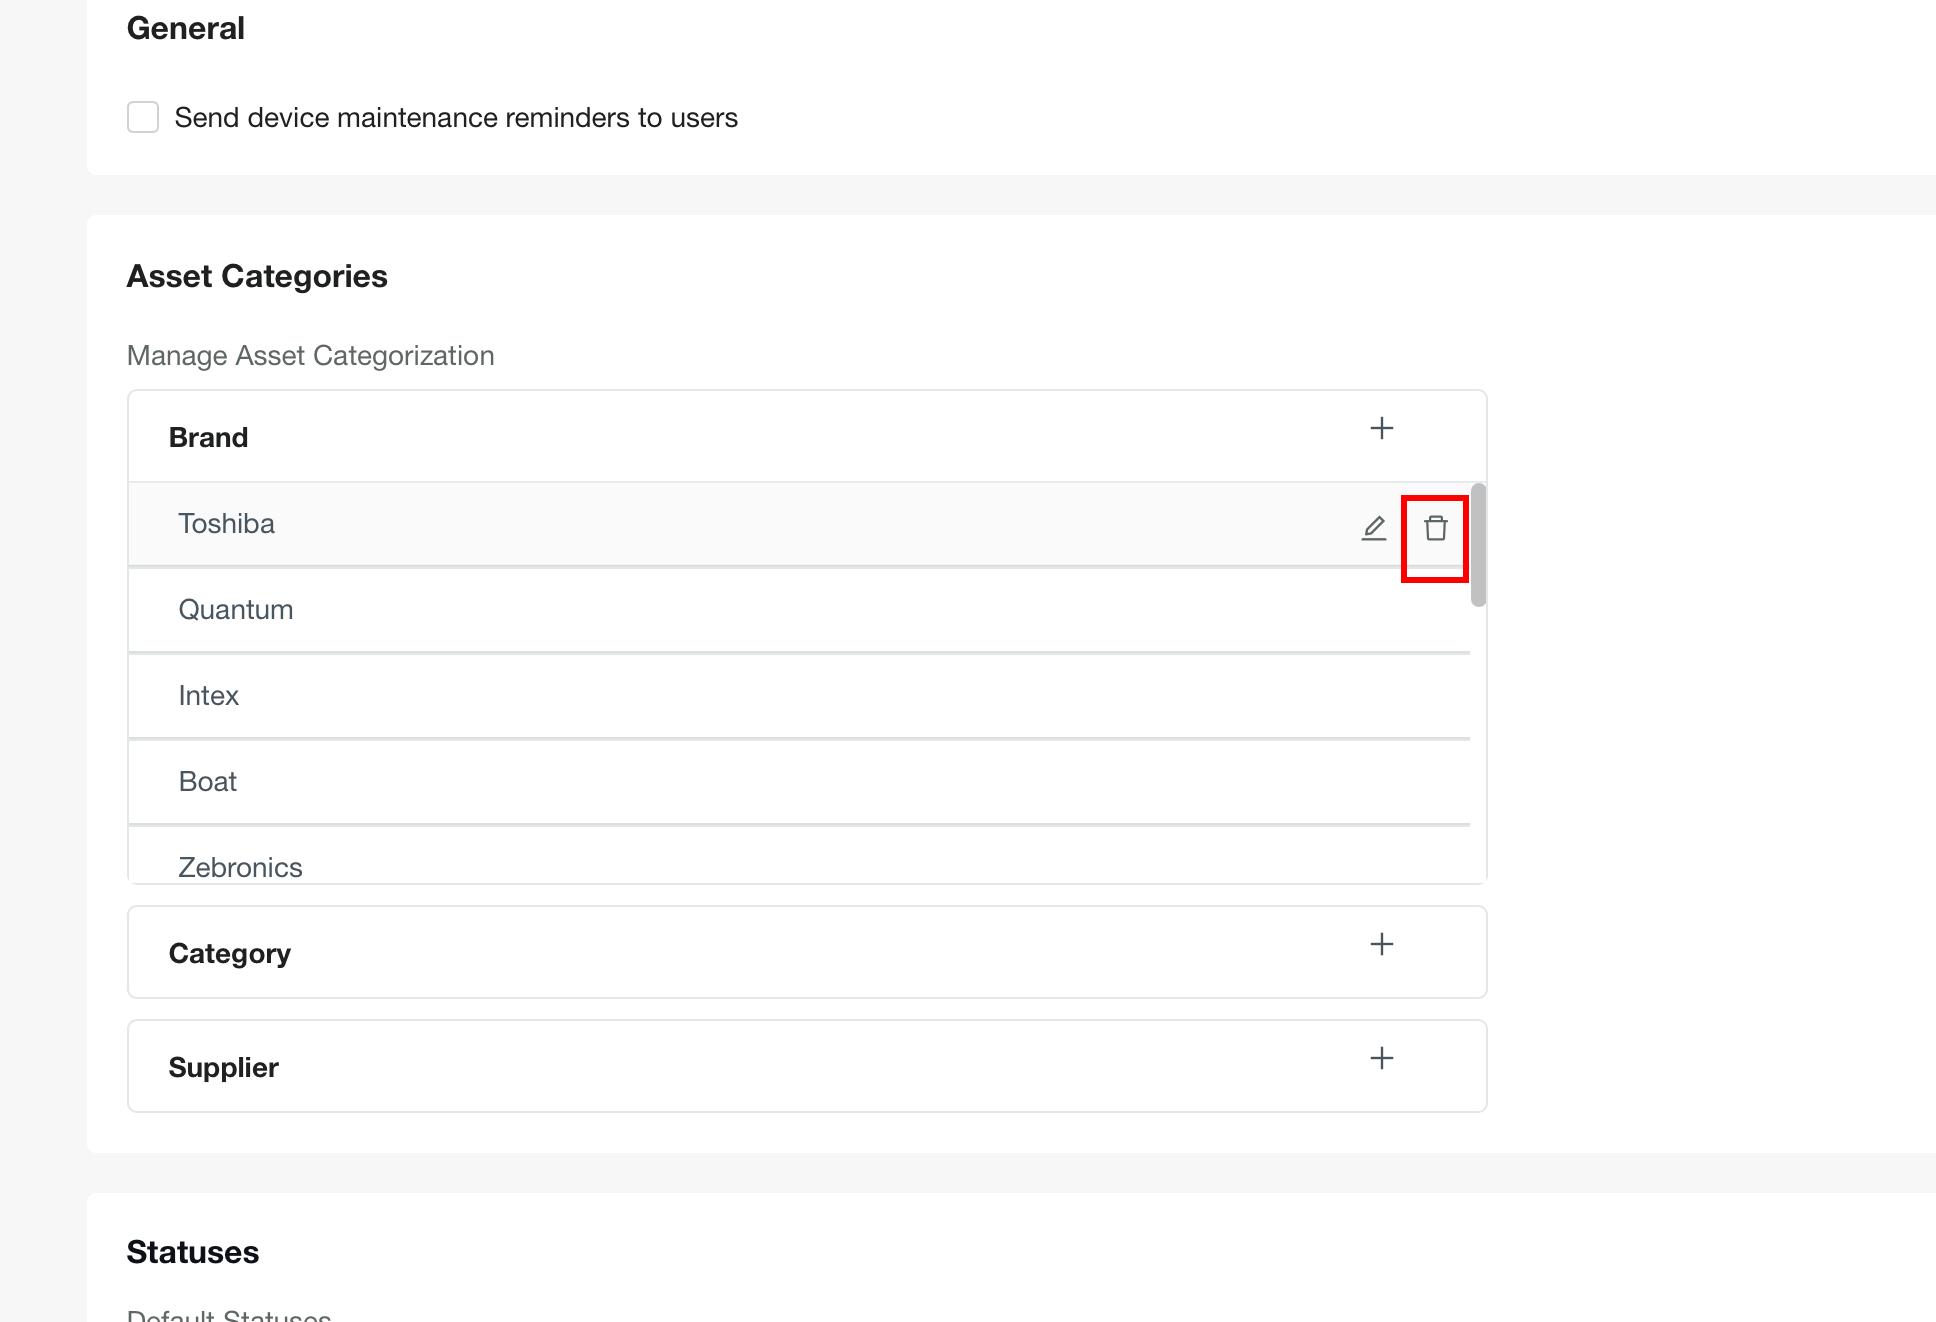Click the Asset Categories heading
Image resolution: width=1936 pixels, height=1322 pixels.
[257, 276]
